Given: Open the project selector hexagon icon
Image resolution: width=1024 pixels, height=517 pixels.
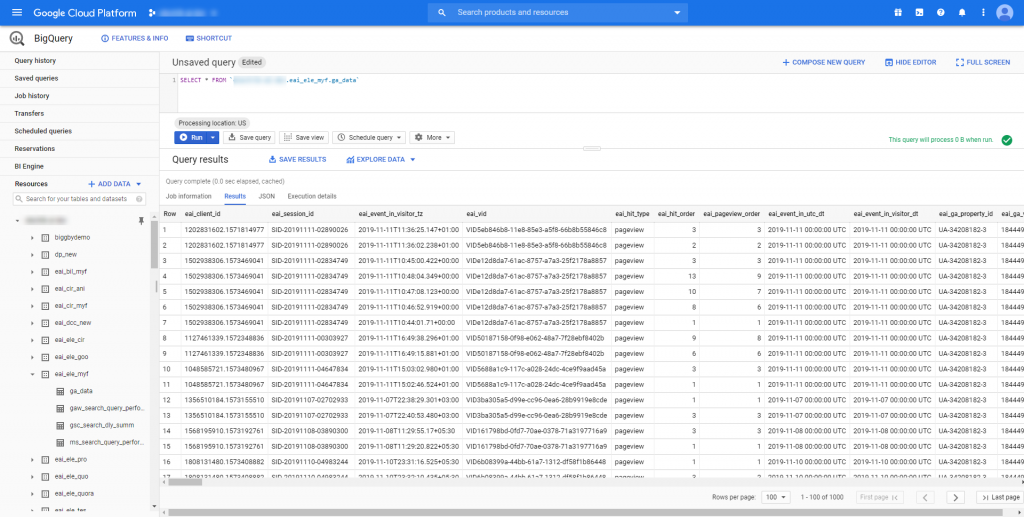Looking at the screenshot, I should [152, 12].
